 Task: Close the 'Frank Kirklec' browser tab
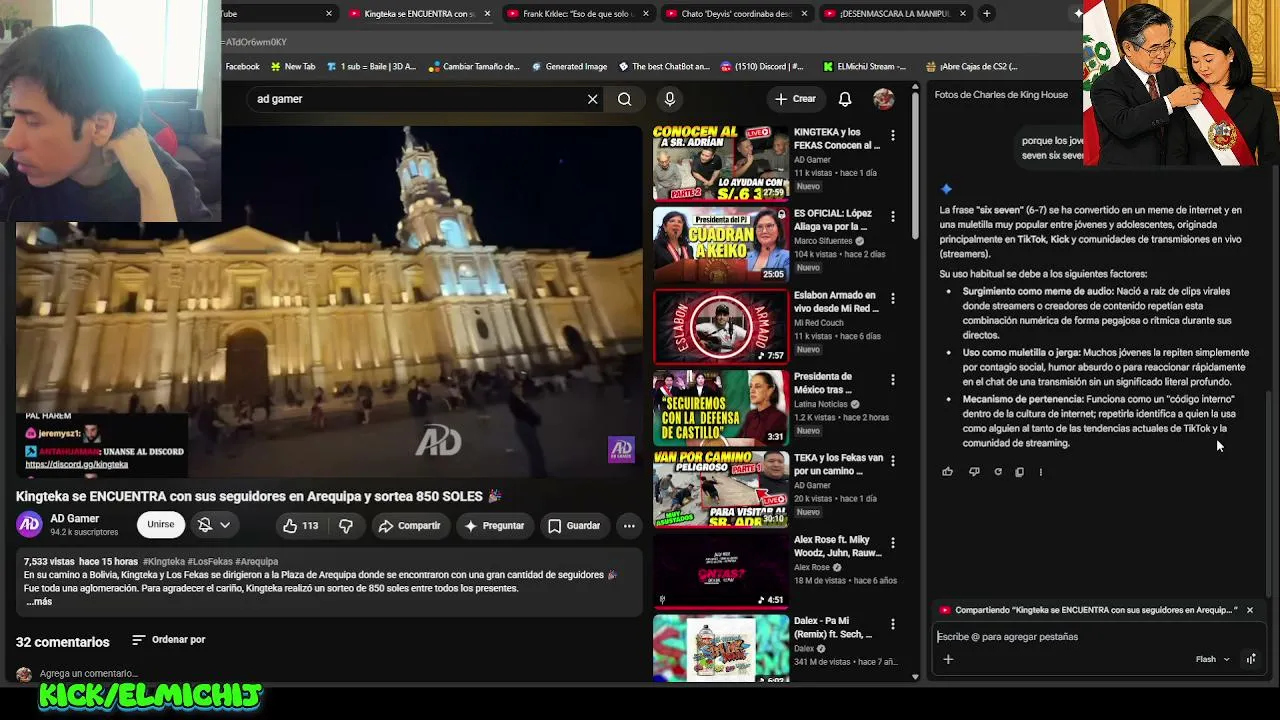coord(646,13)
